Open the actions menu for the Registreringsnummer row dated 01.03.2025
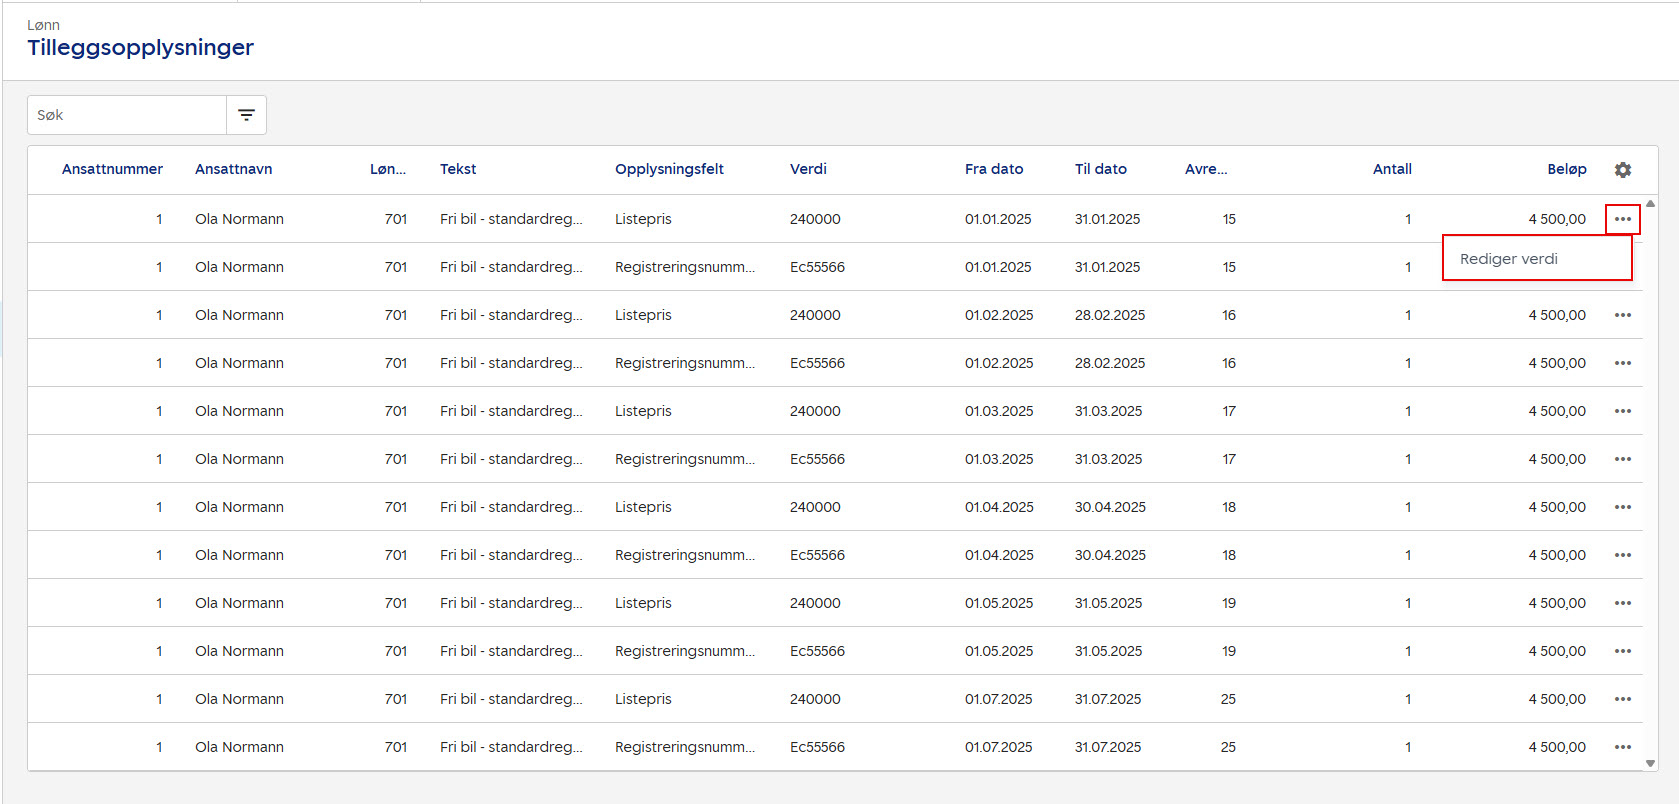Screen dimensions: 1679x804 [x=1622, y=459]
